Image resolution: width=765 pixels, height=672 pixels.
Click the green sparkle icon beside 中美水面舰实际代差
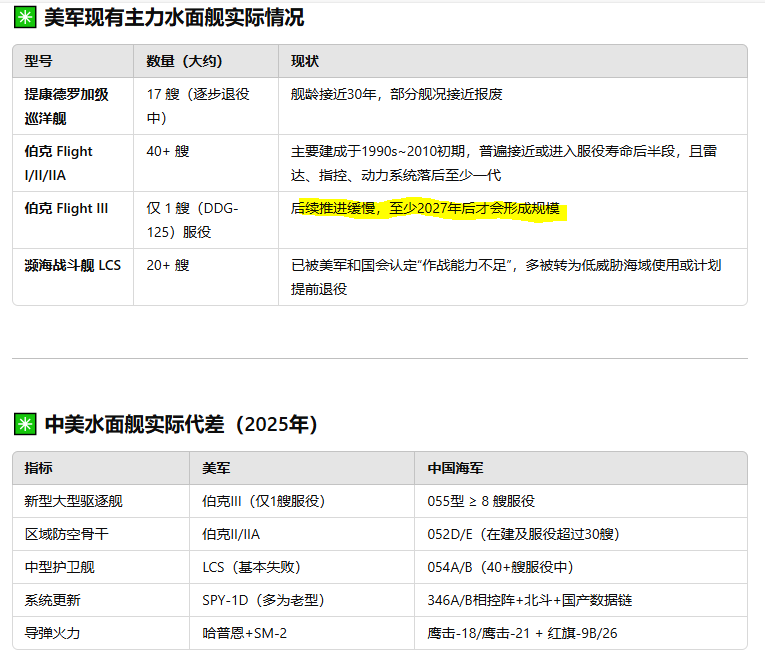point(24,424)
